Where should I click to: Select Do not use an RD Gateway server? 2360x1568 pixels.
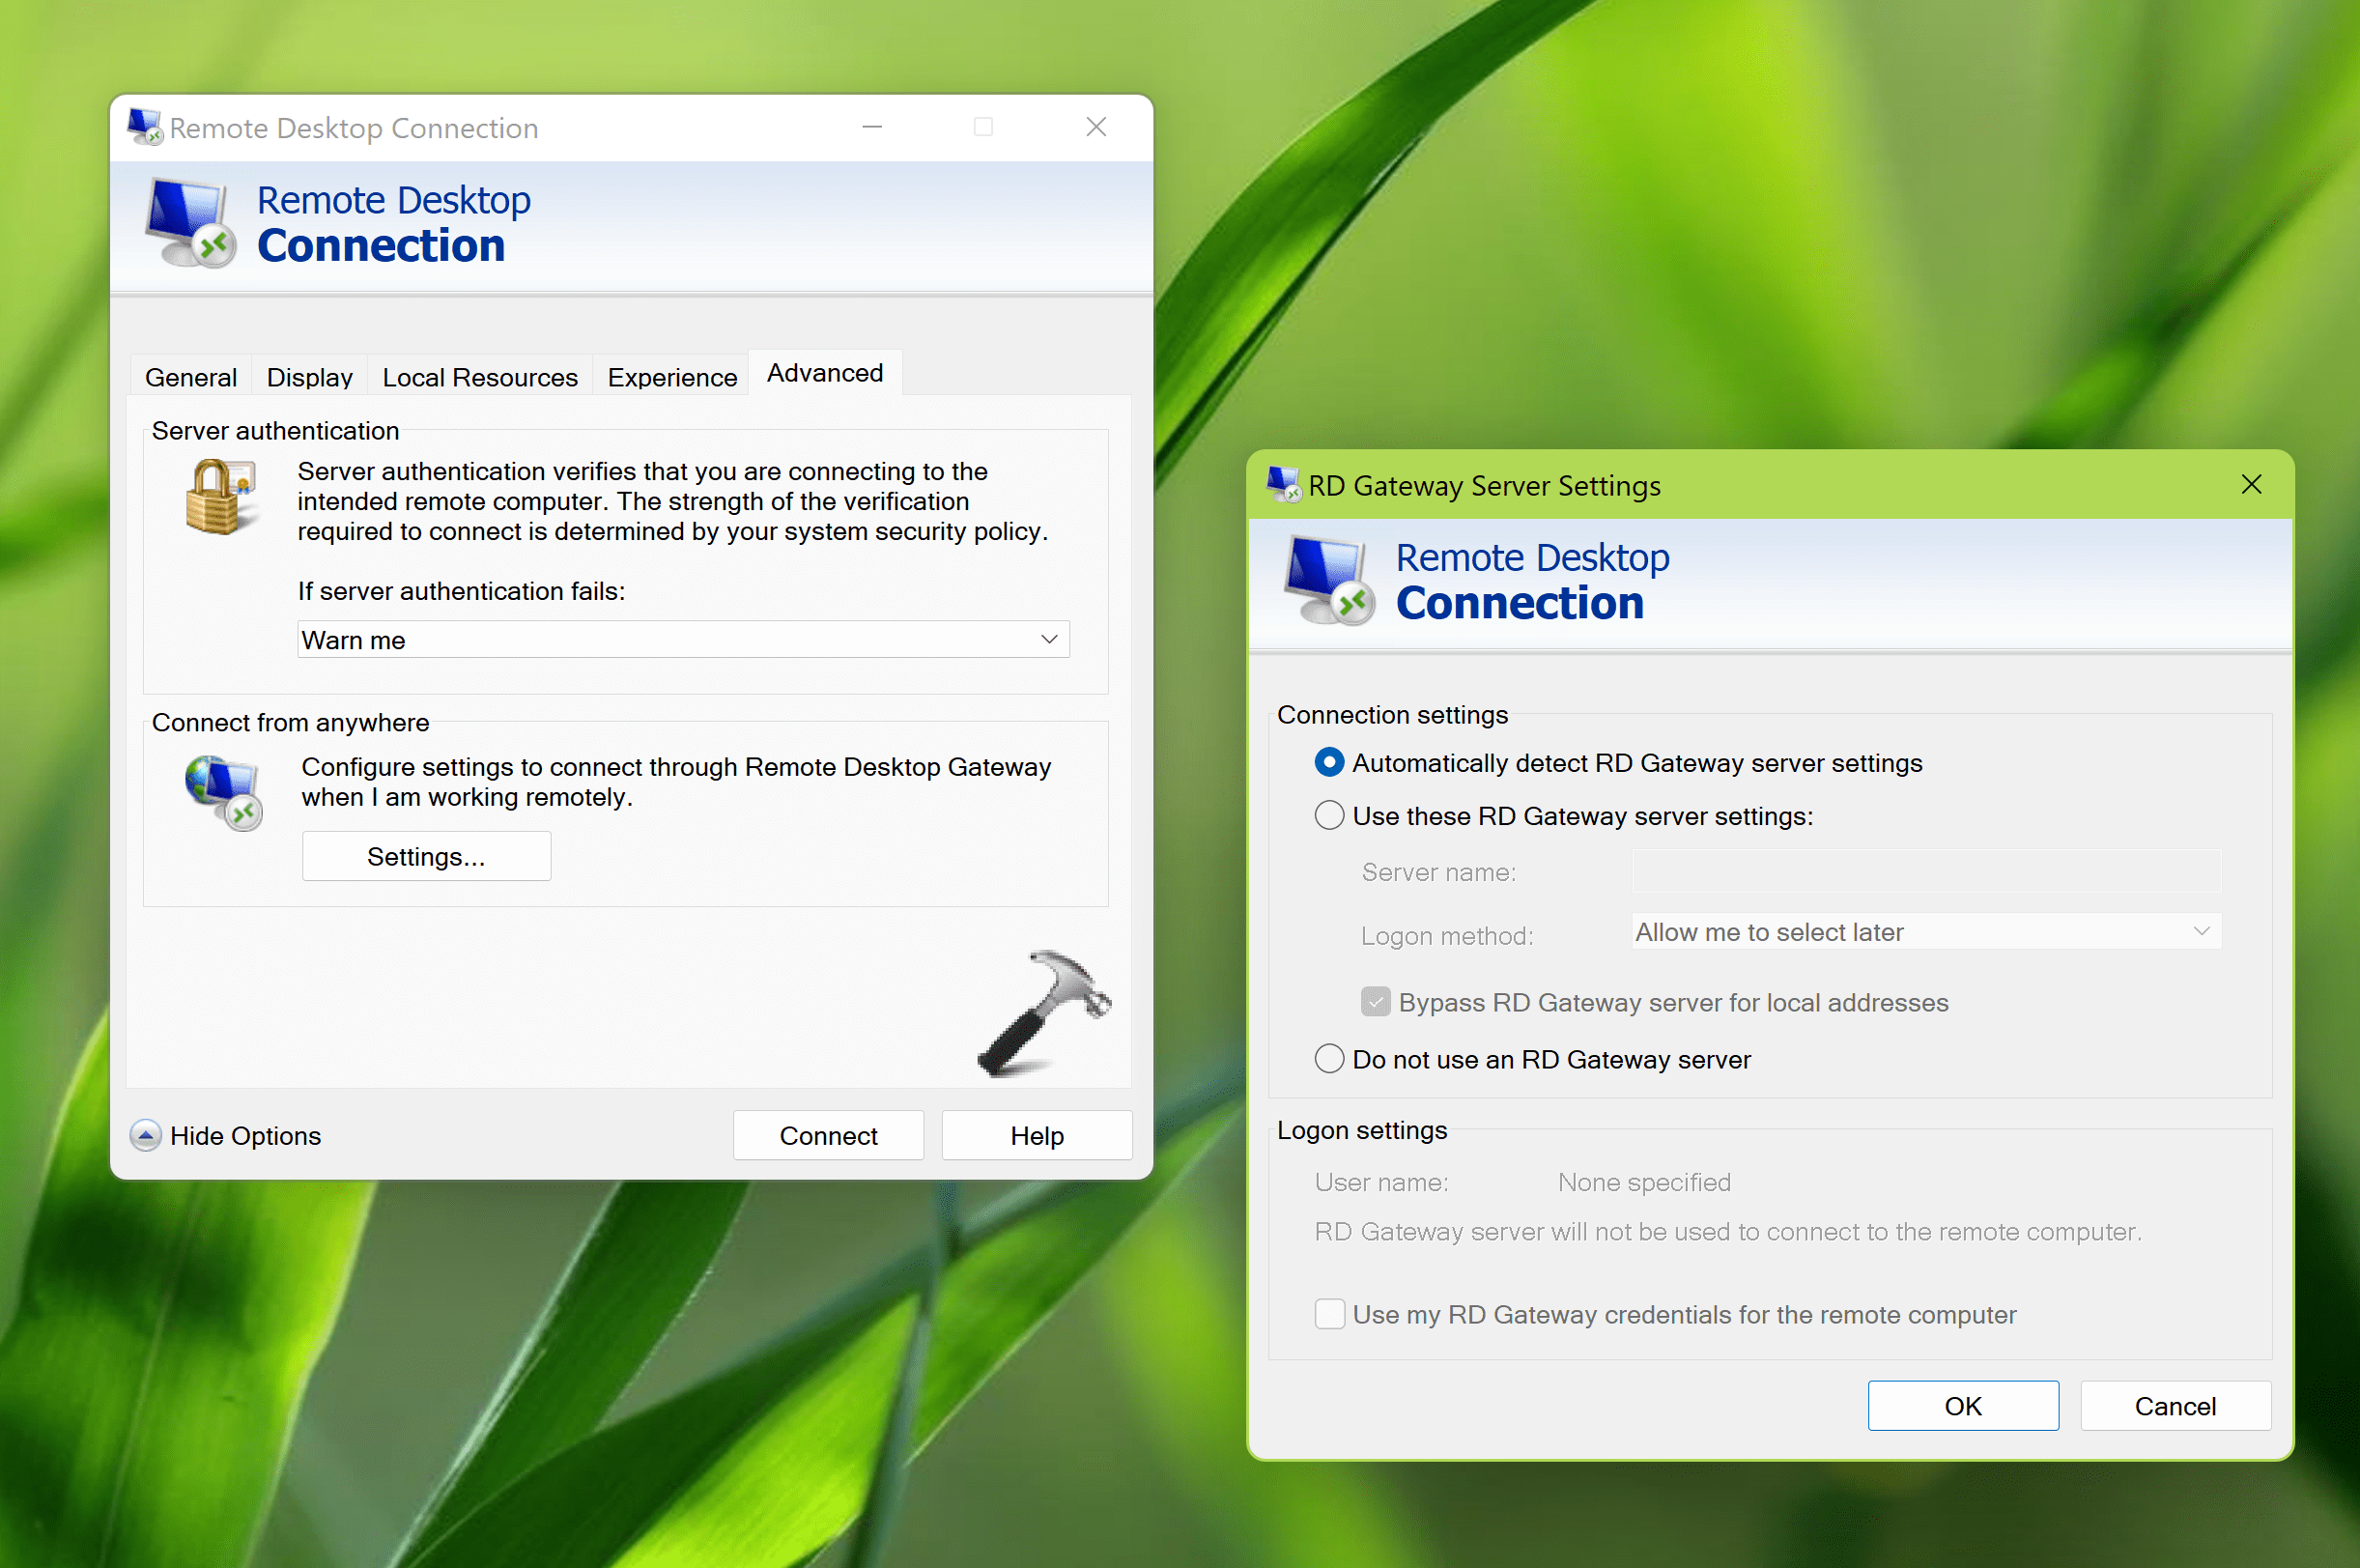coord(1329,1059)
